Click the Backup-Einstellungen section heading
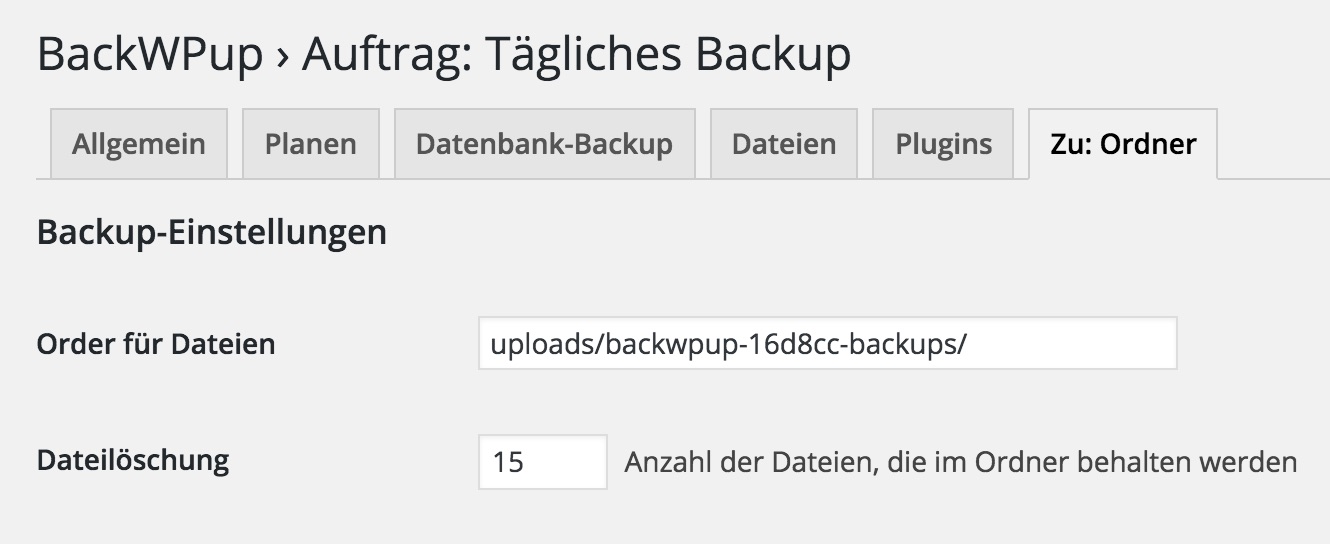Image resolution: width=1330 pixels, height=544 pixels. pos(211,233)
